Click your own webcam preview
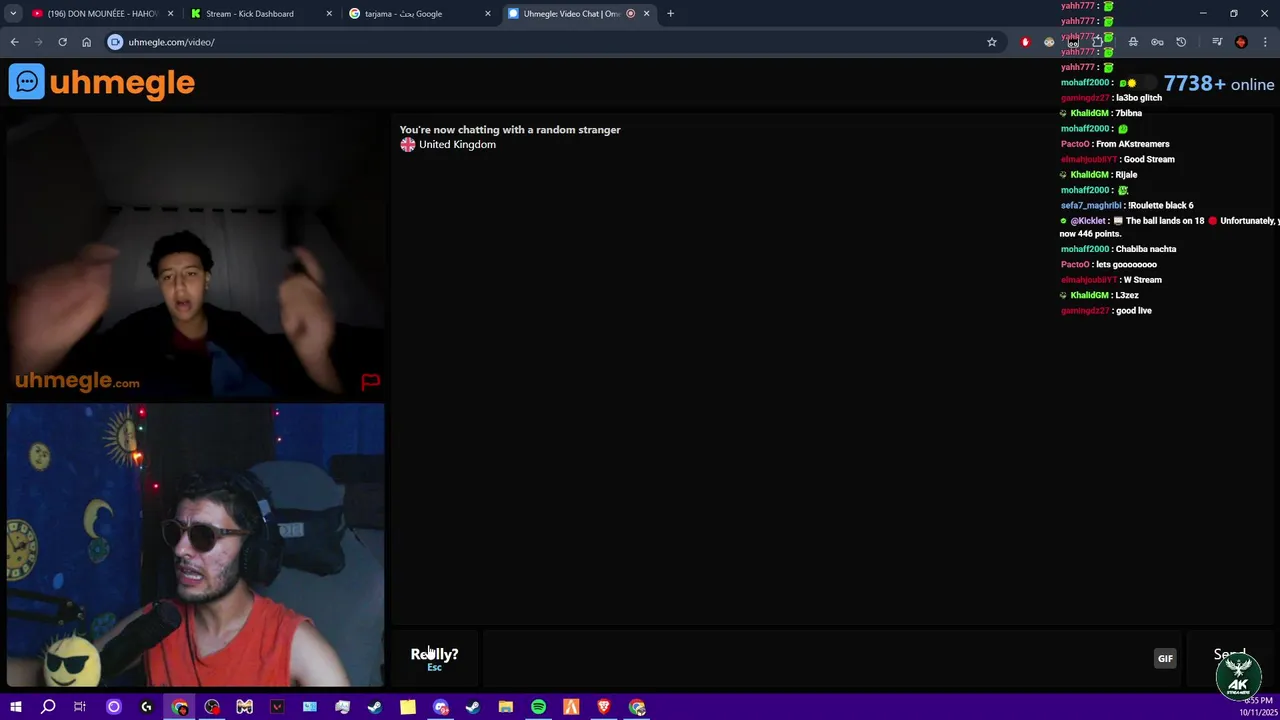Image resolution: width=1280 pixels, height=720 pixels. [195, 545]
